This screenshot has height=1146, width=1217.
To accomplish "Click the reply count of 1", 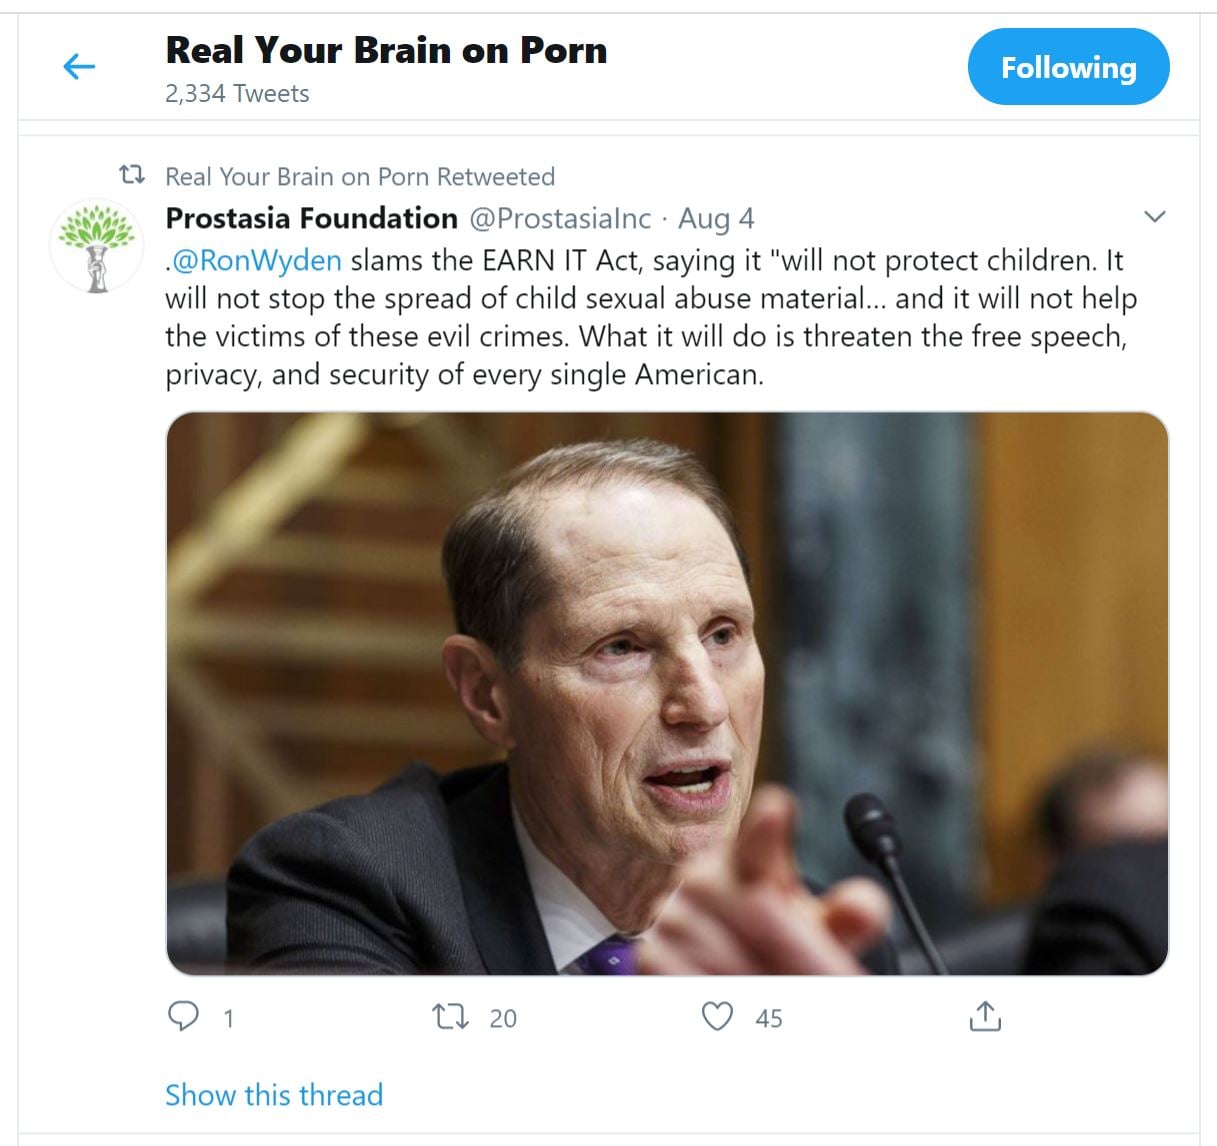I will [x=229, y=1018].
